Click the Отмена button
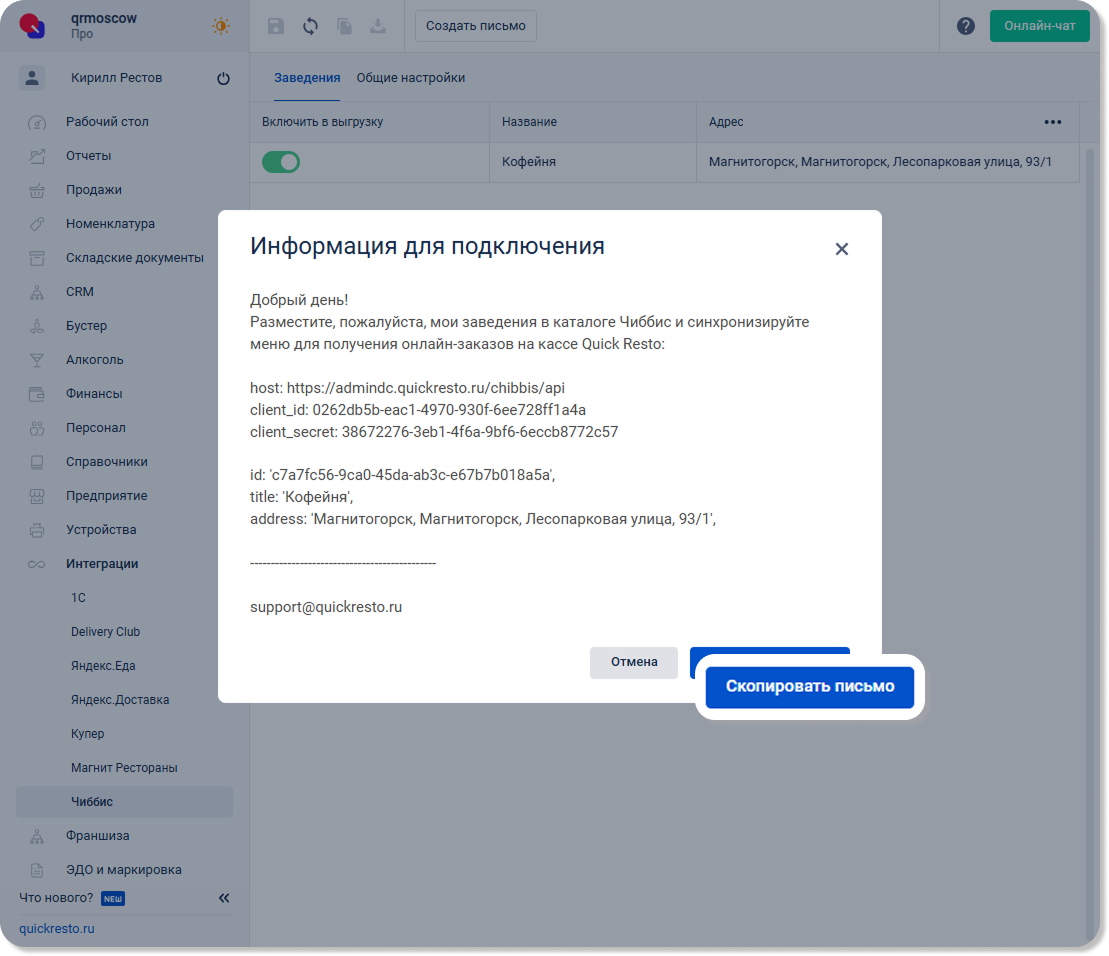 [x=634, y=662]
